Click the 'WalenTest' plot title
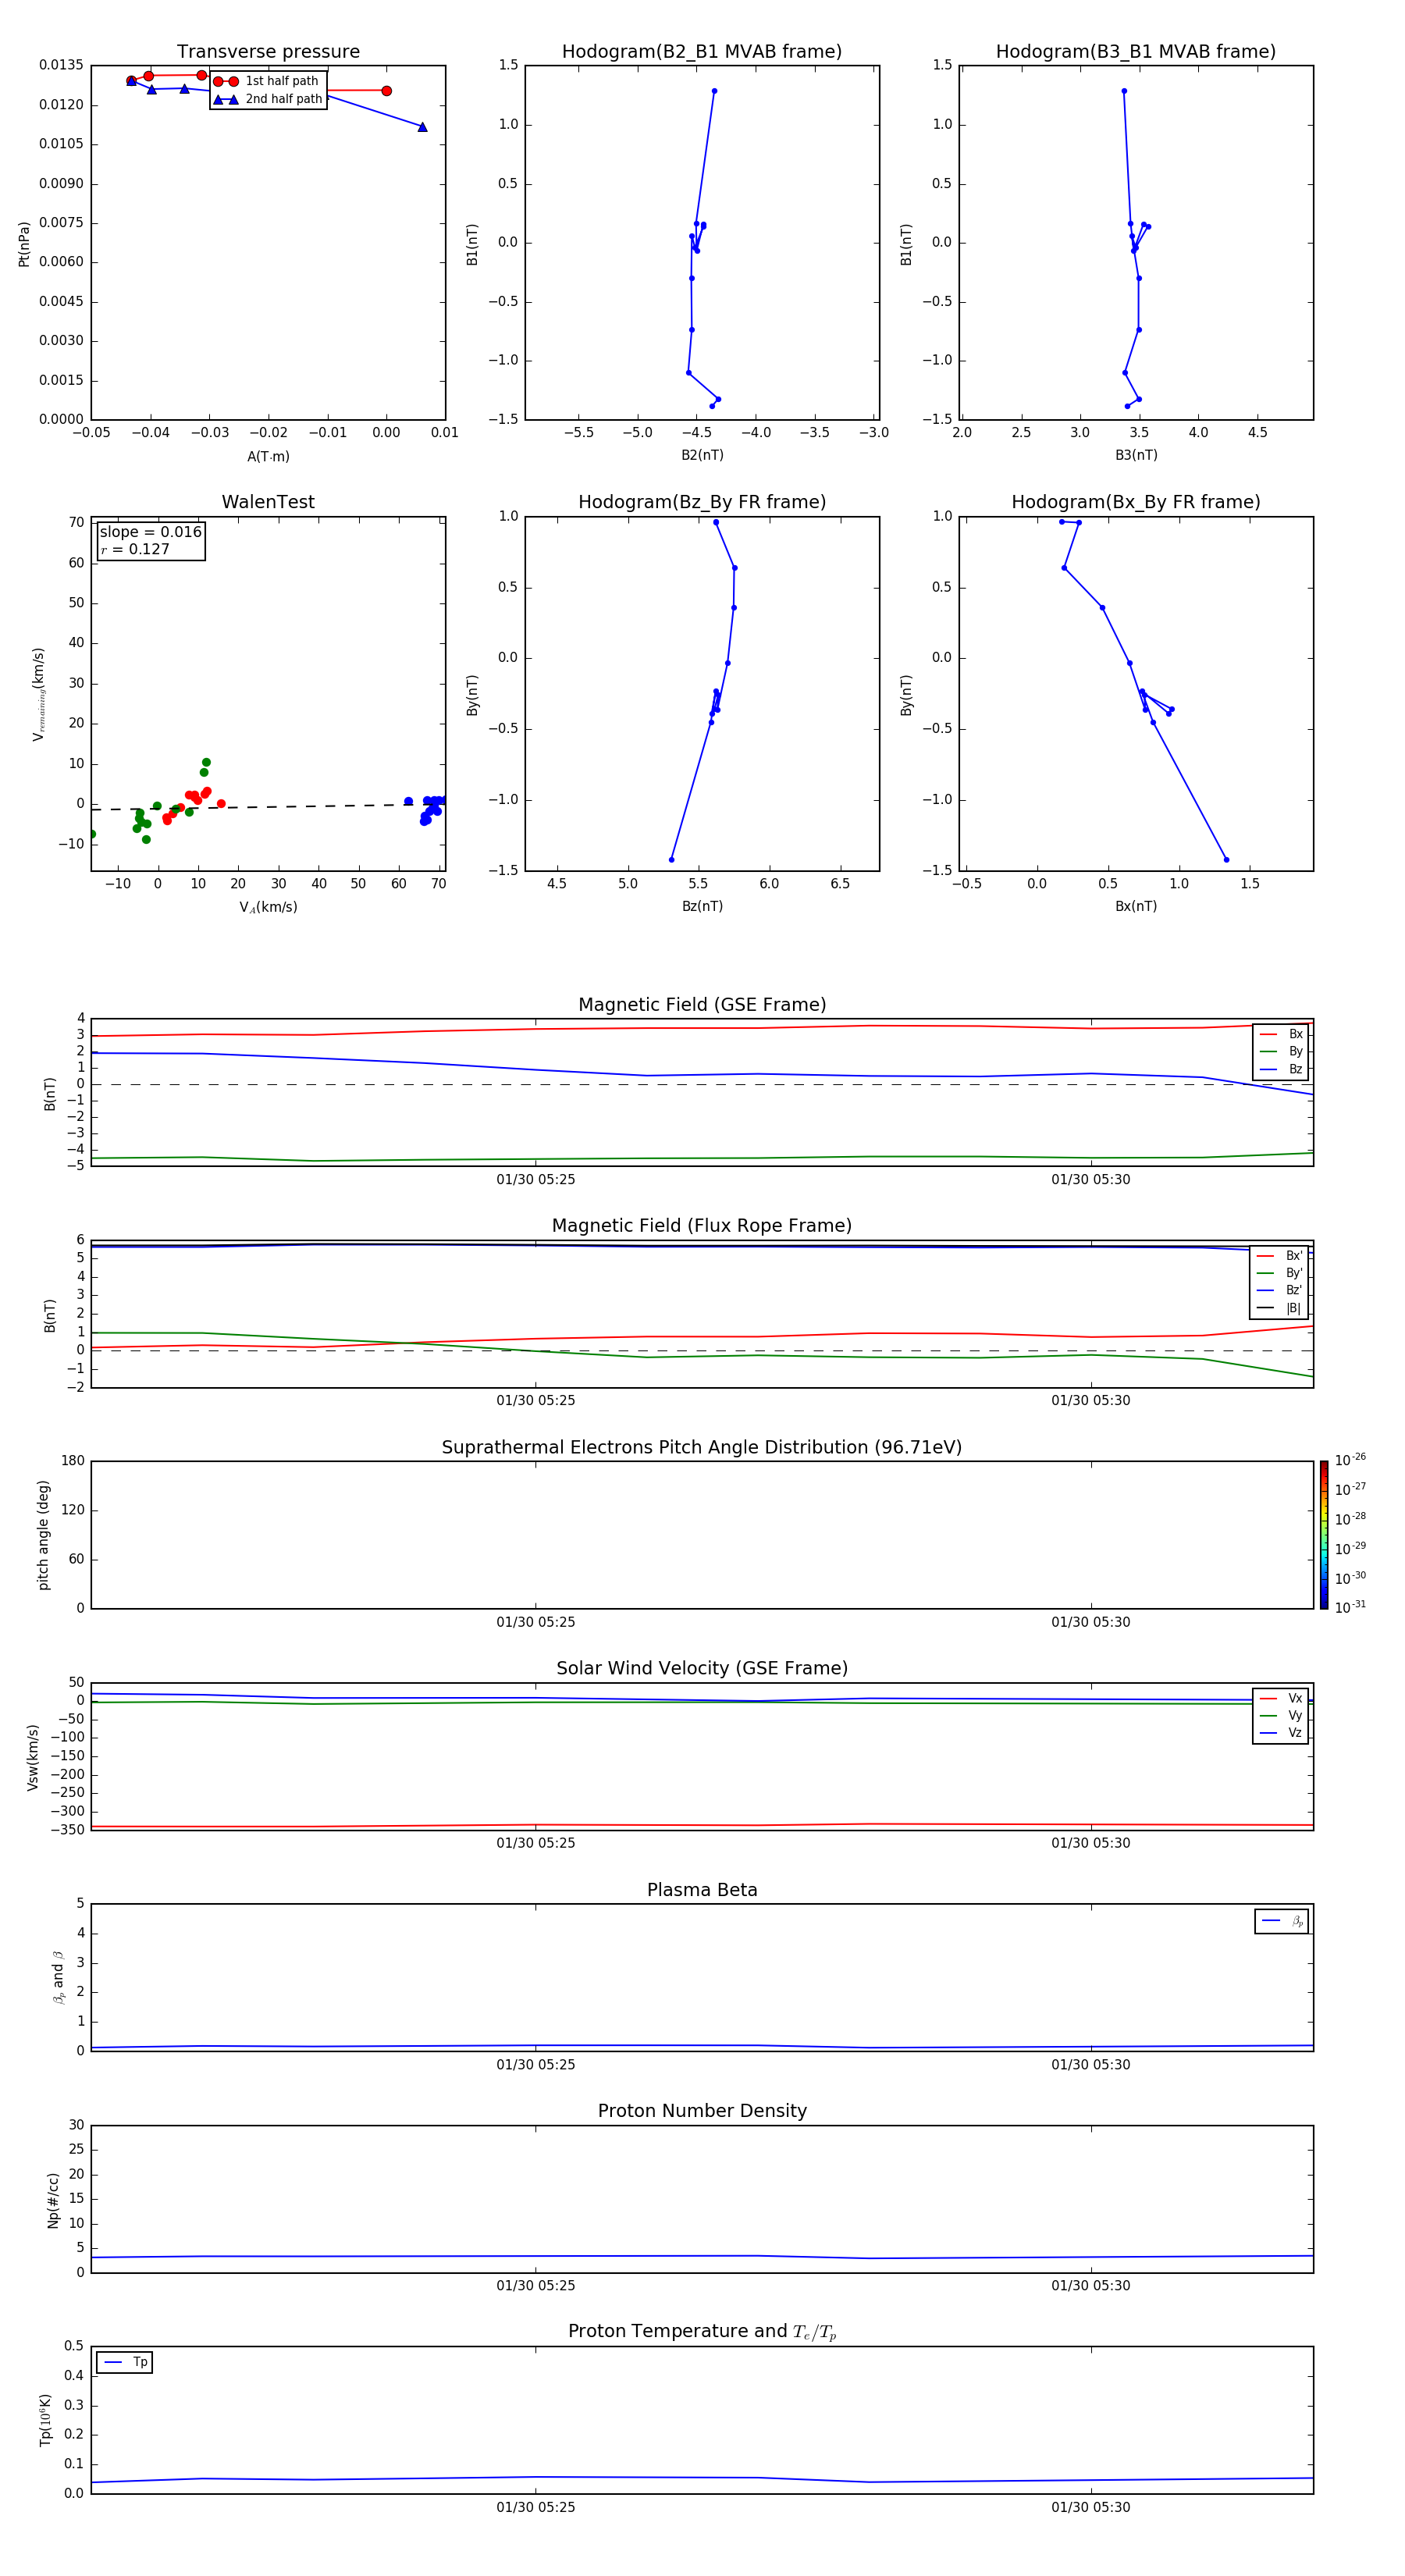Viewport: 1405px width, 2576px height. coord(268,502)
